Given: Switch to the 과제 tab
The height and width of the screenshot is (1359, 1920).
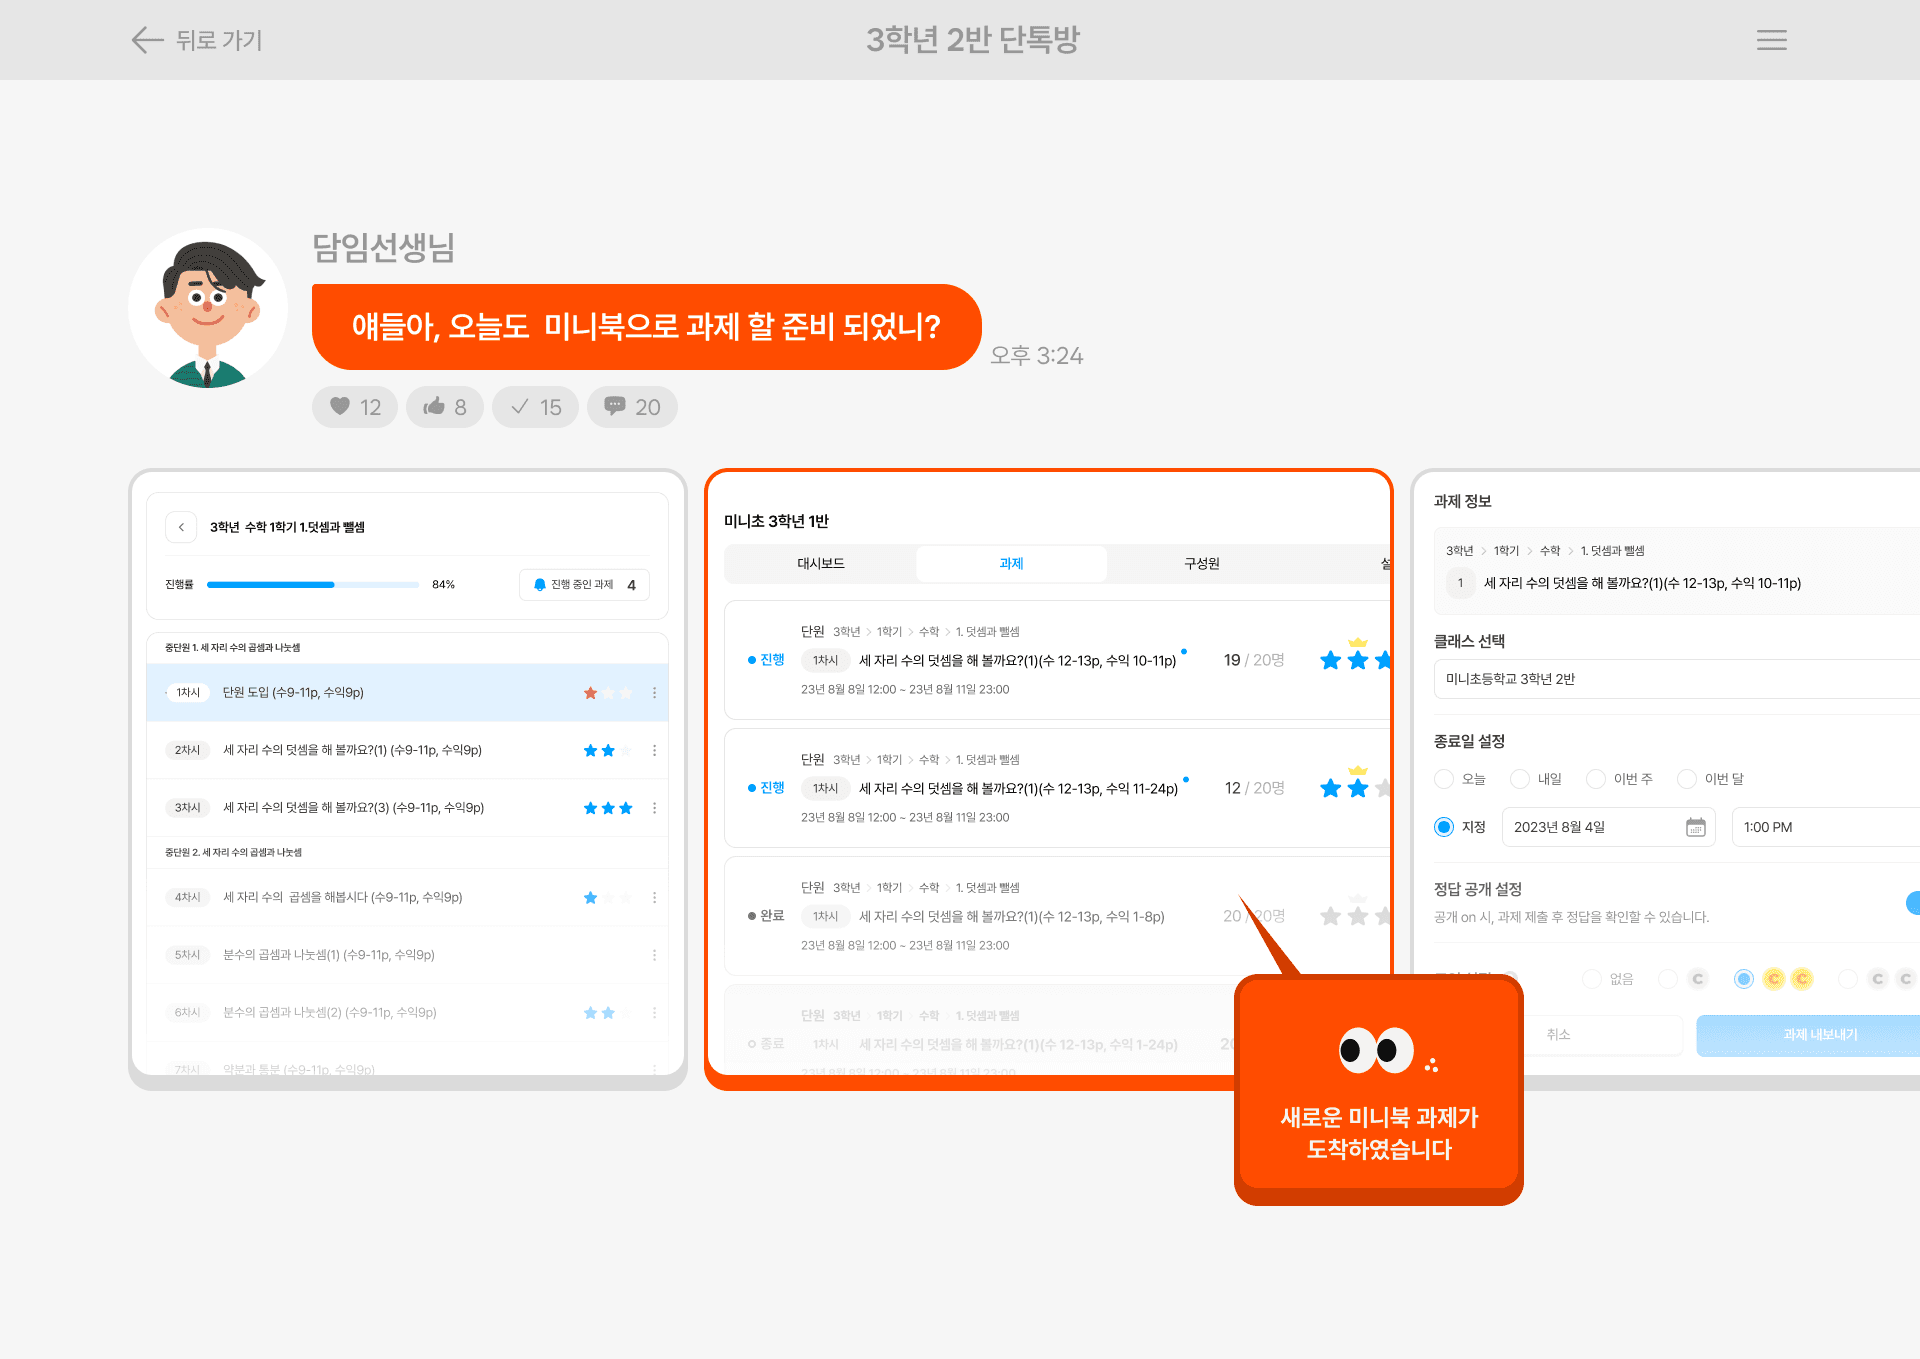Looking at the screenshot, I should [x=1011, y=564].
